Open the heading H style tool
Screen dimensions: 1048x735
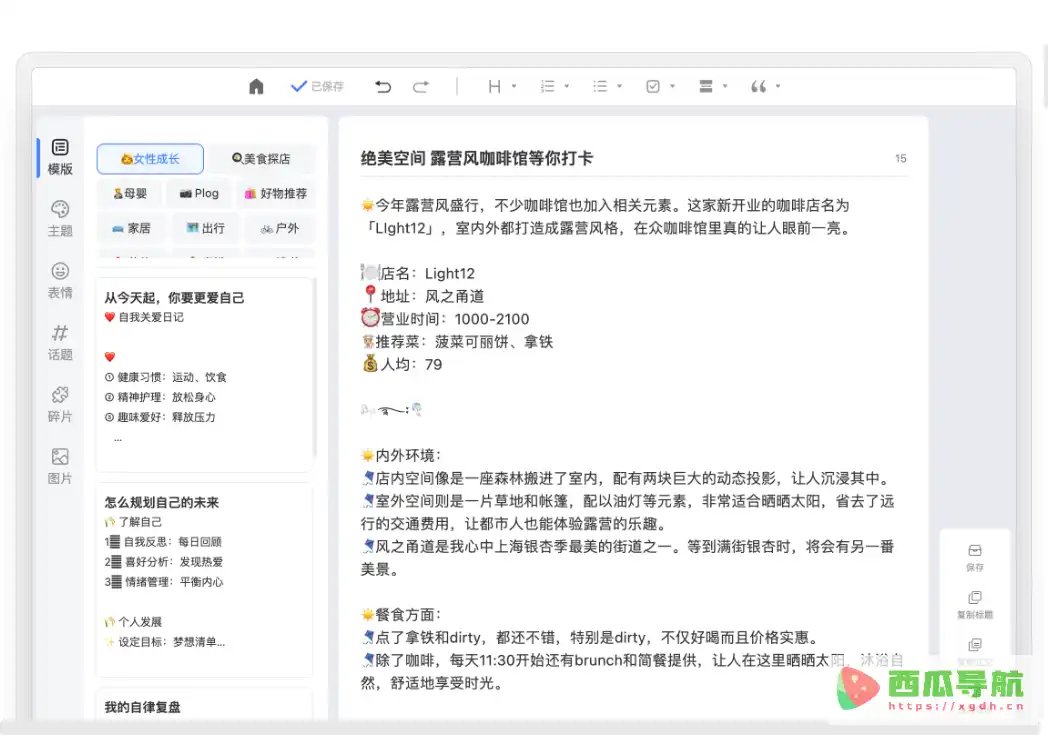[495, 86]
